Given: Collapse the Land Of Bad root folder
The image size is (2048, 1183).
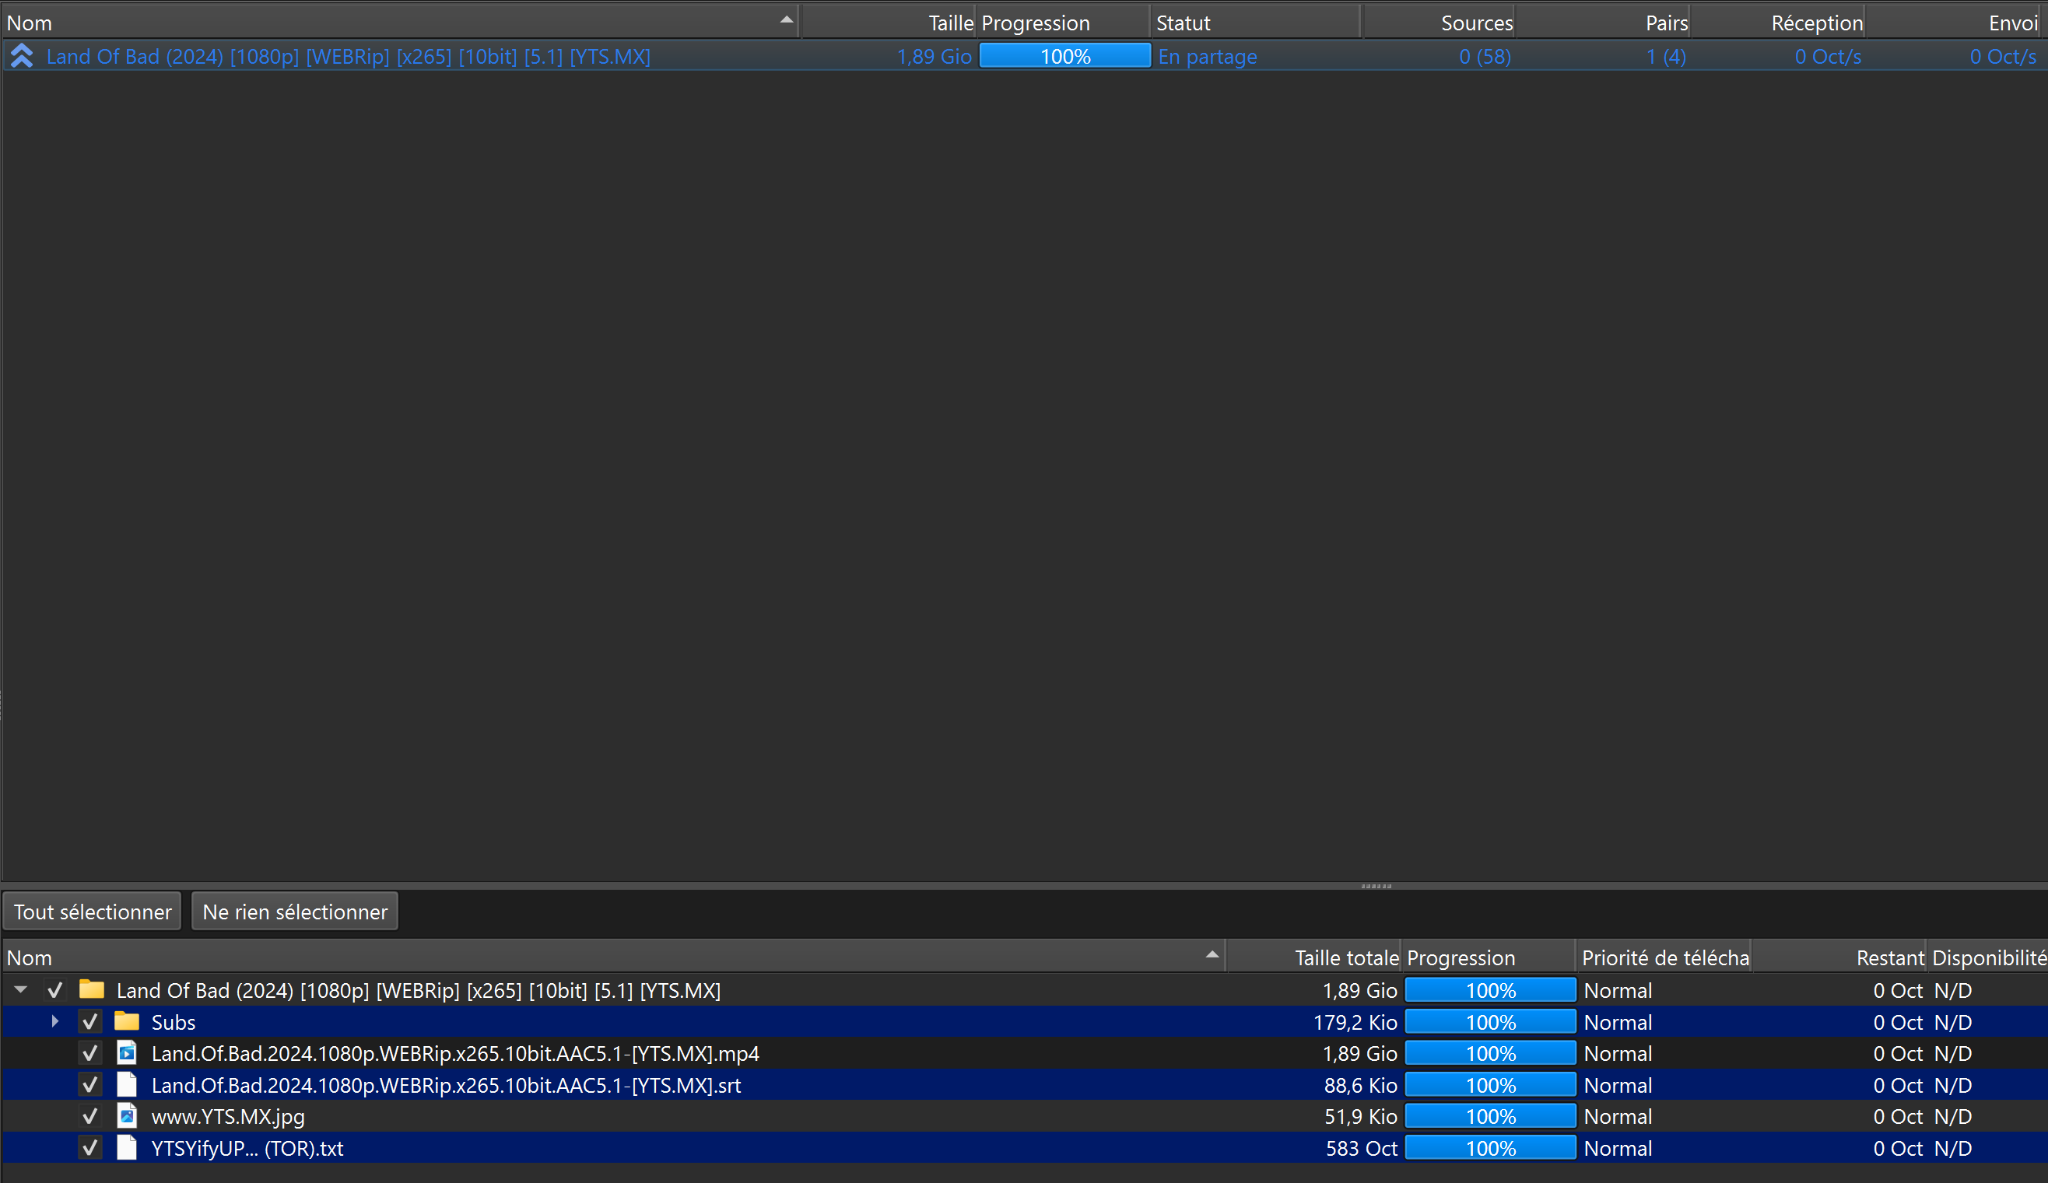Looking at the screenshot, I should coord(20,990).
